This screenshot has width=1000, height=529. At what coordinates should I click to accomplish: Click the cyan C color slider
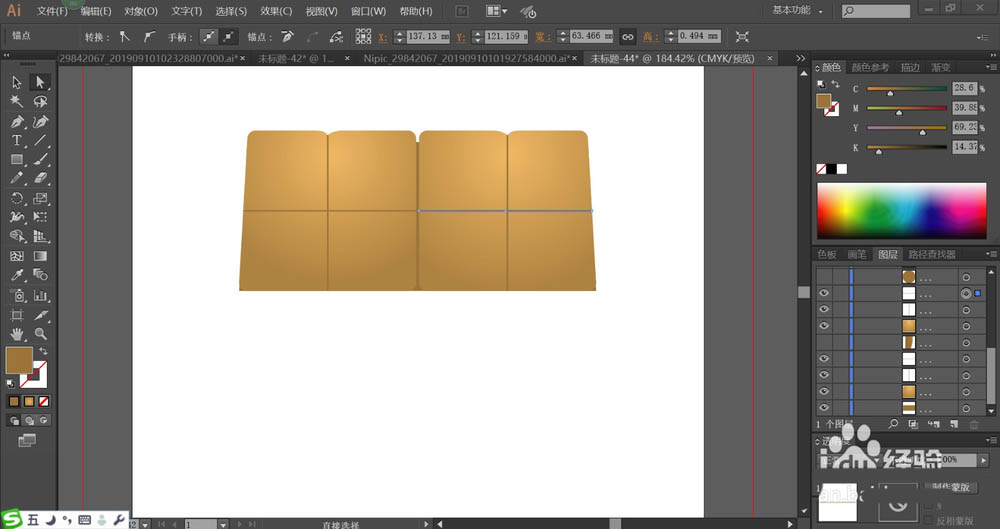coord(906,89)
